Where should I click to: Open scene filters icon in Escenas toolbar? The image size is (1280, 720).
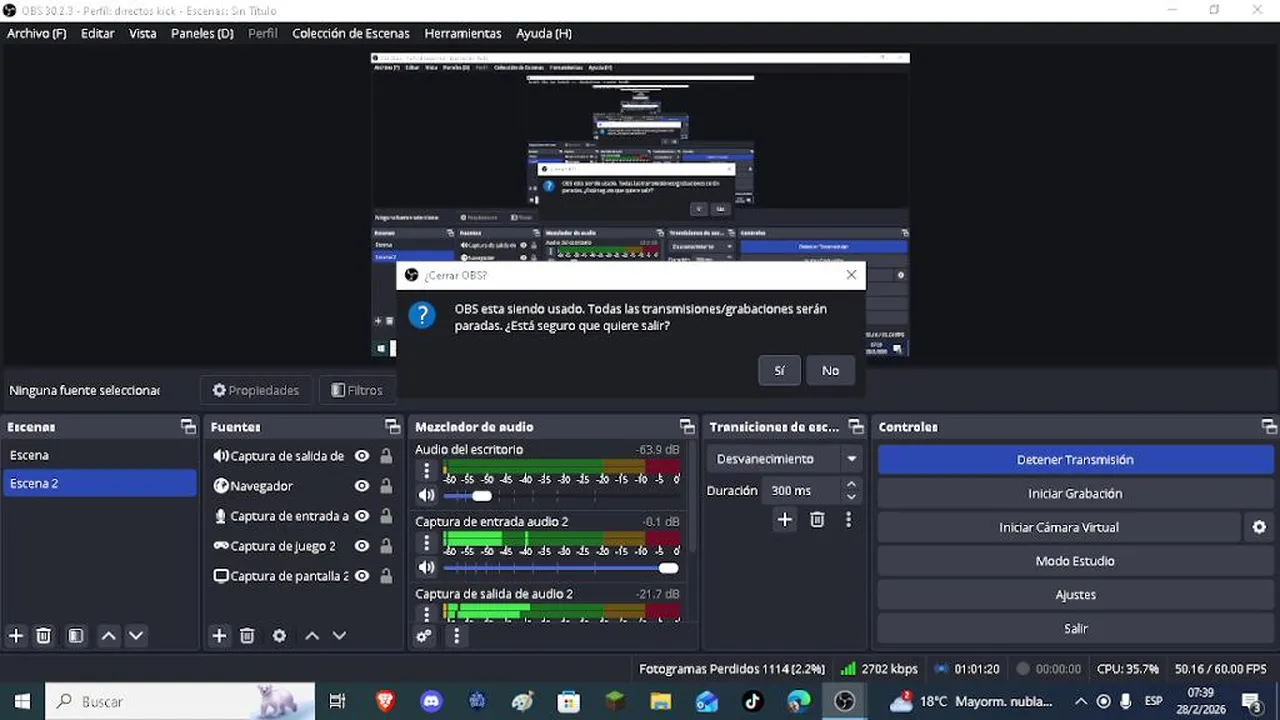pos(75,635)
